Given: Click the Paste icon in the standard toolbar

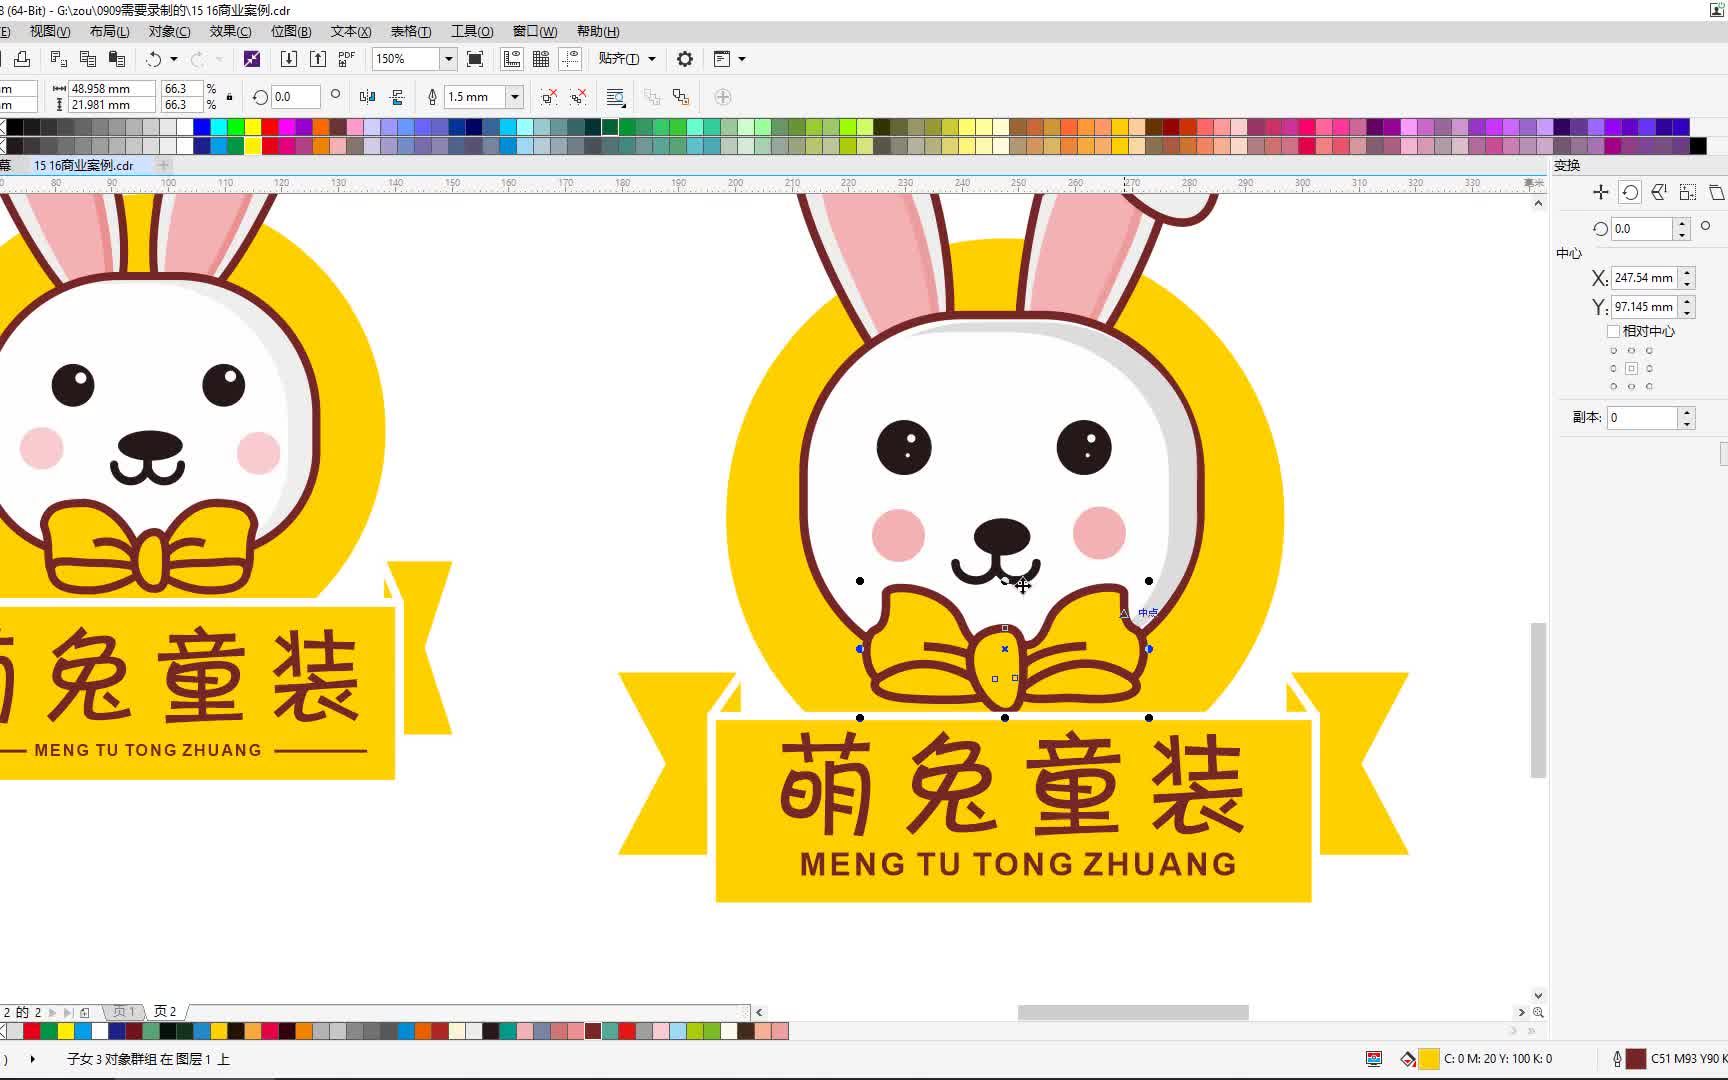Looking at the screenshot, I should (x=117, y=59).
